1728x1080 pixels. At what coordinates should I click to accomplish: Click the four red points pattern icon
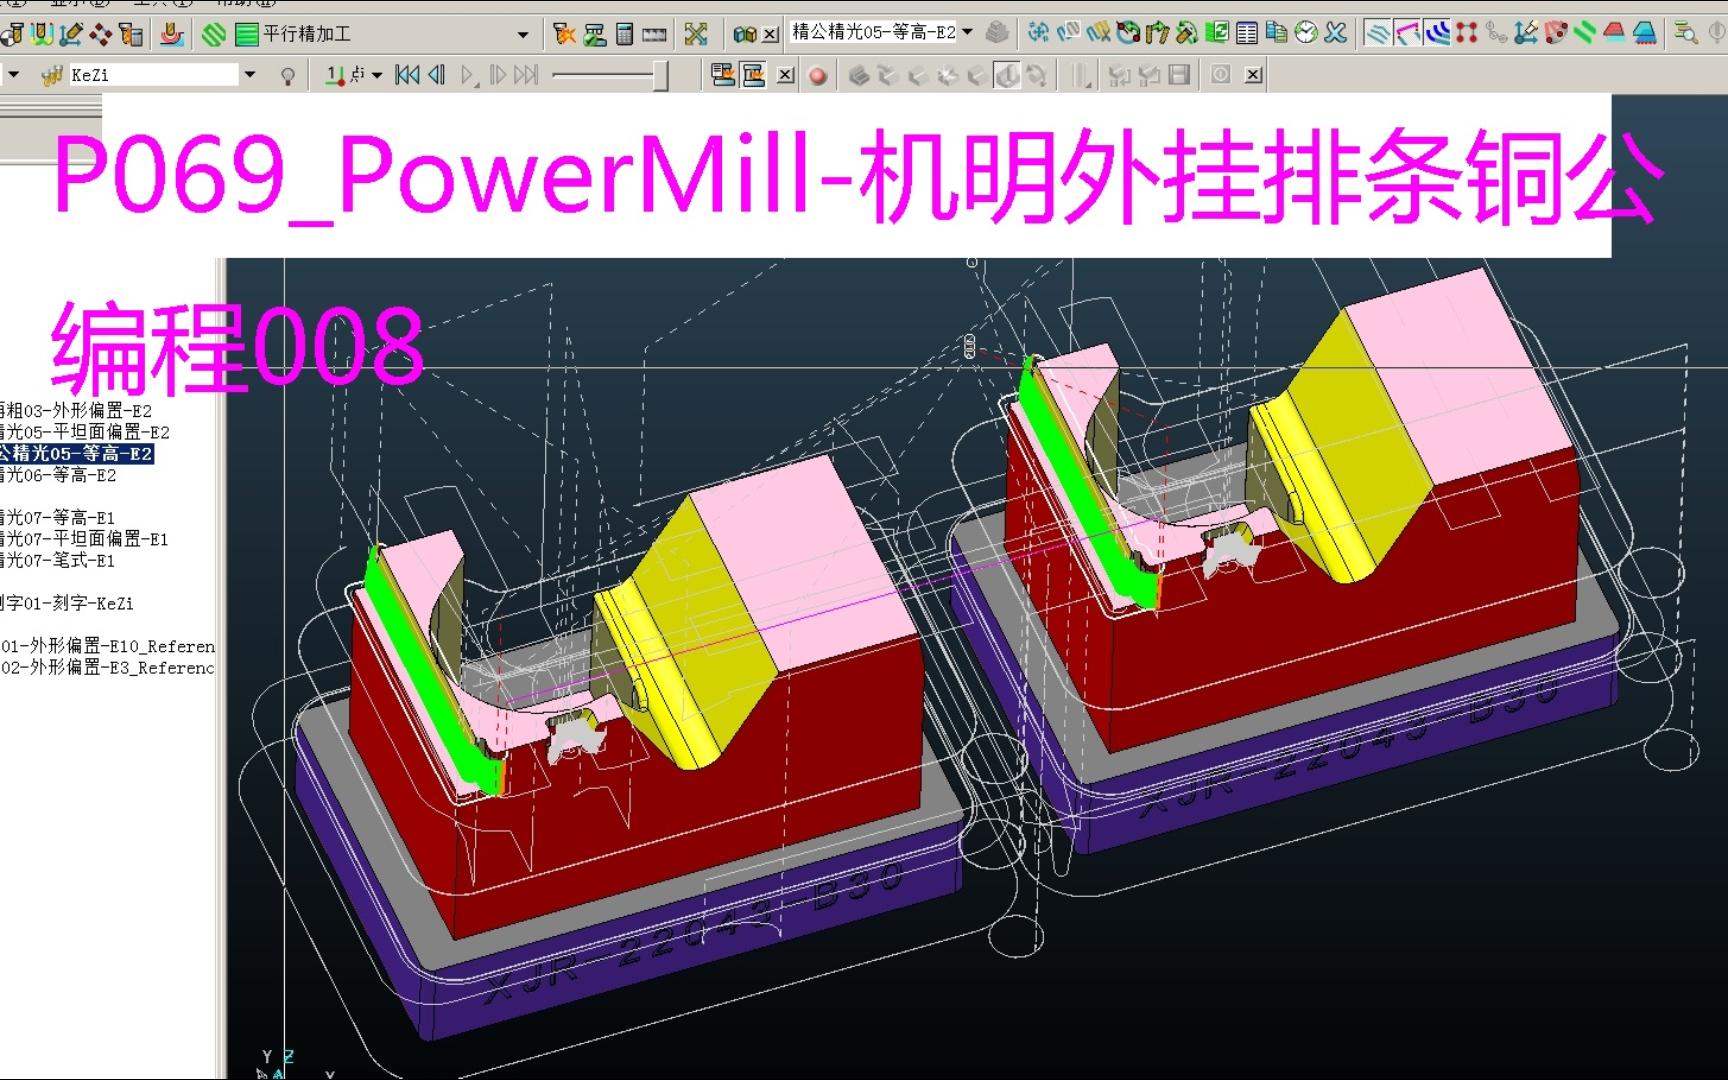pos(101,33)
